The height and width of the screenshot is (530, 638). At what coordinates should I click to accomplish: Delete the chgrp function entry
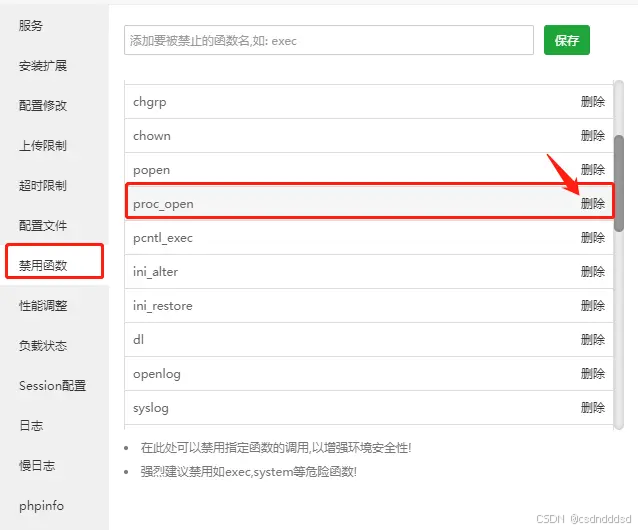pos(593,102)
